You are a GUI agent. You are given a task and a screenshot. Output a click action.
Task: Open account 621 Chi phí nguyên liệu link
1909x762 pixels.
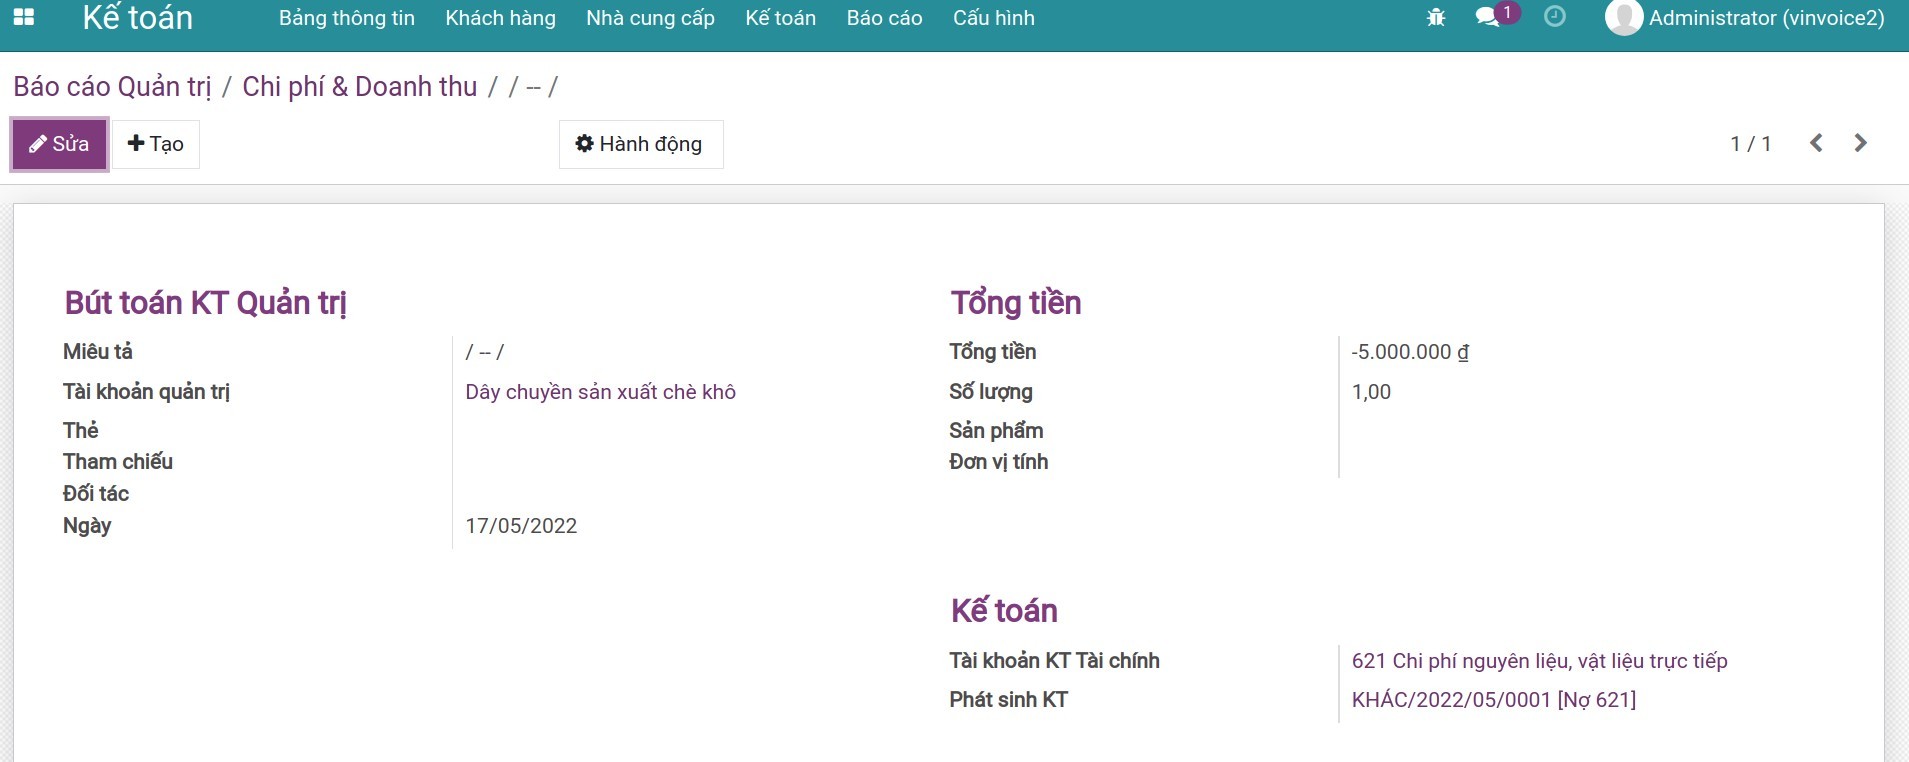1539,661
